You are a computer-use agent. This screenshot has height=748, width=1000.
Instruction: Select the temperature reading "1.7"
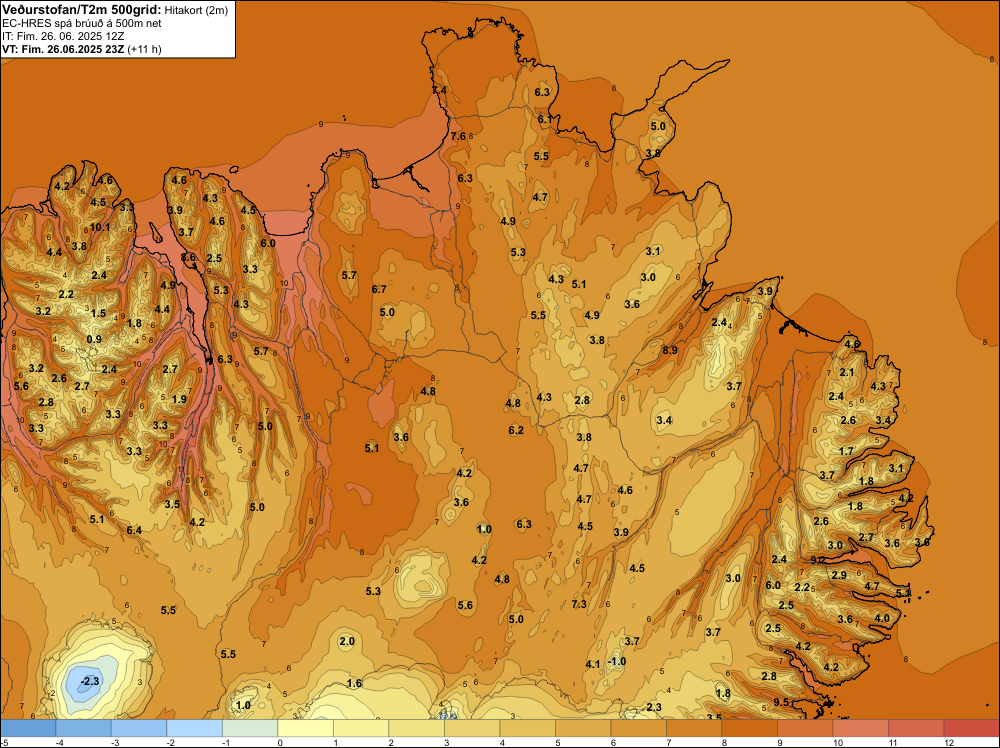[846, 451]
